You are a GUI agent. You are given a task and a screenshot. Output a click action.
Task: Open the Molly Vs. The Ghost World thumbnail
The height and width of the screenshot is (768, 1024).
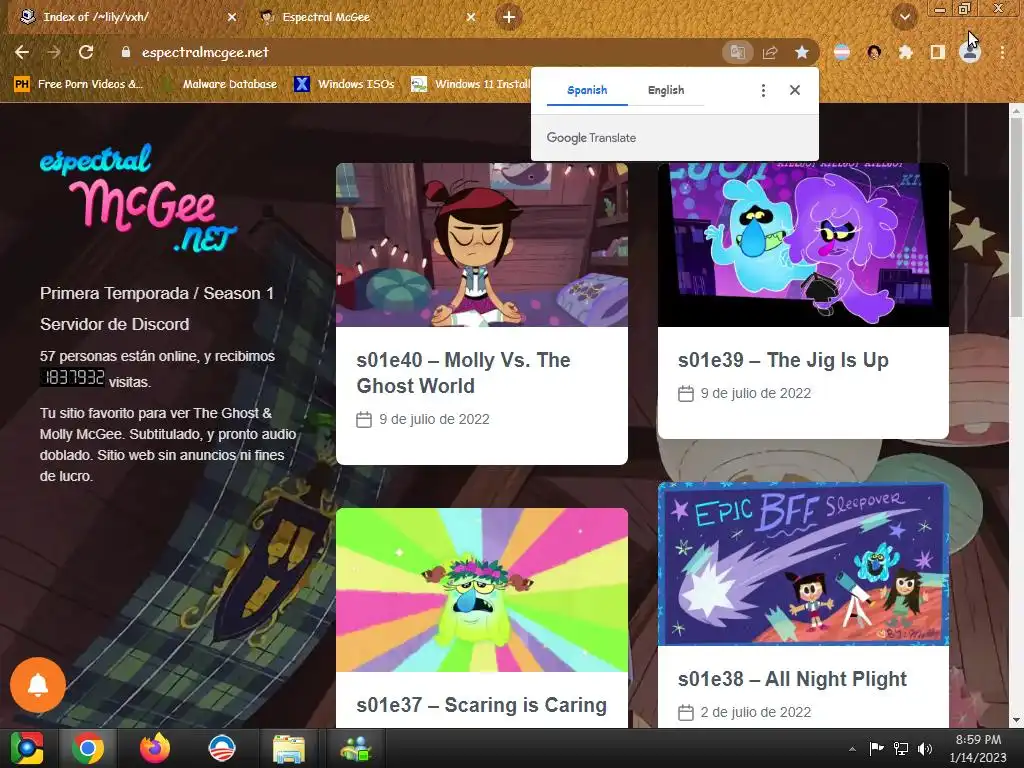[x=482, y=245]
